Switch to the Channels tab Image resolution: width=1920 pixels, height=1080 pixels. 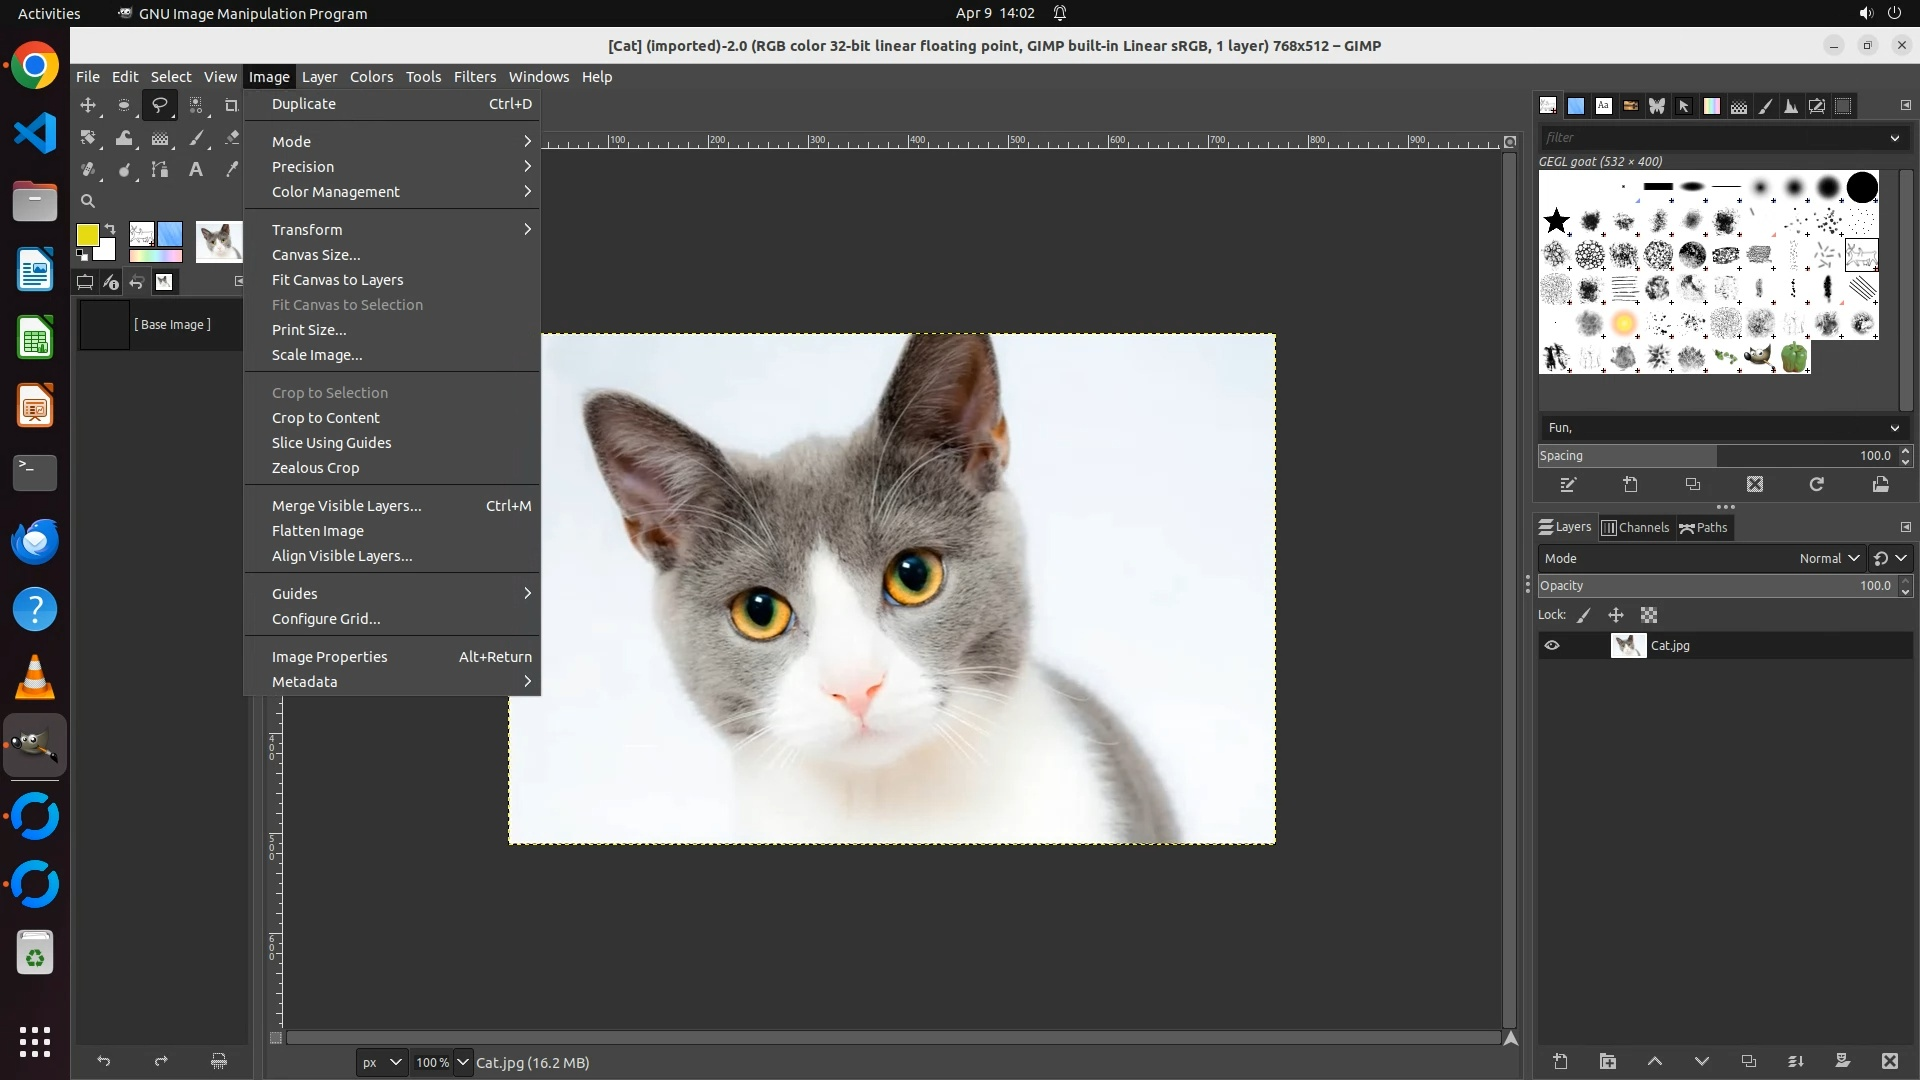pos(1635,528)
